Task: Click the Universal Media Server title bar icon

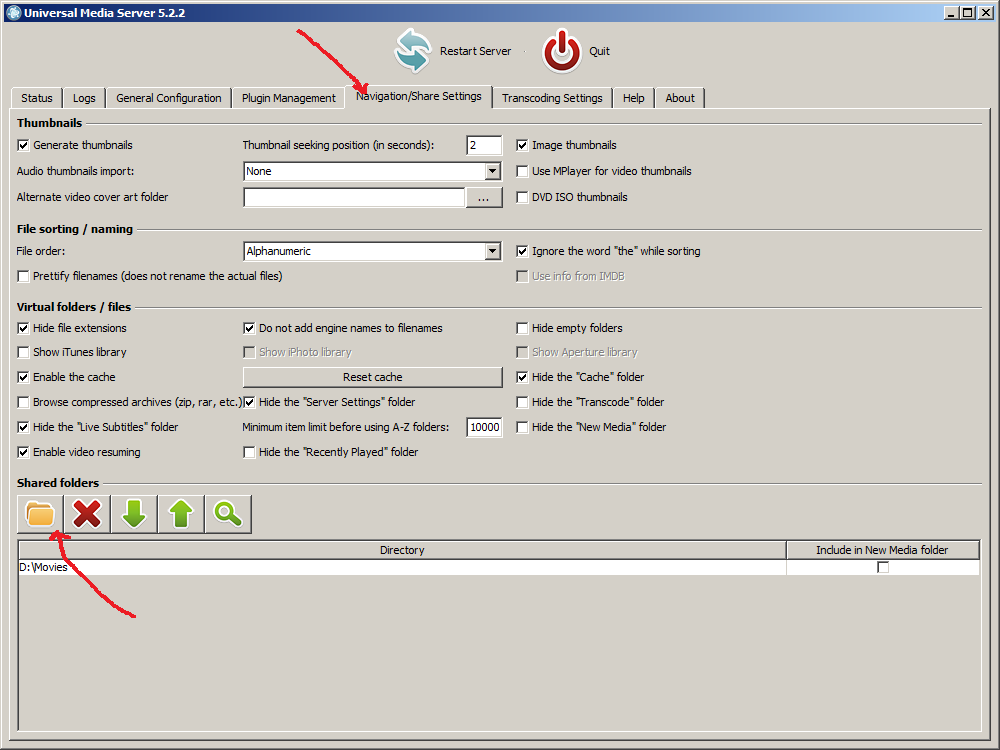Action: tap(13, 13)
